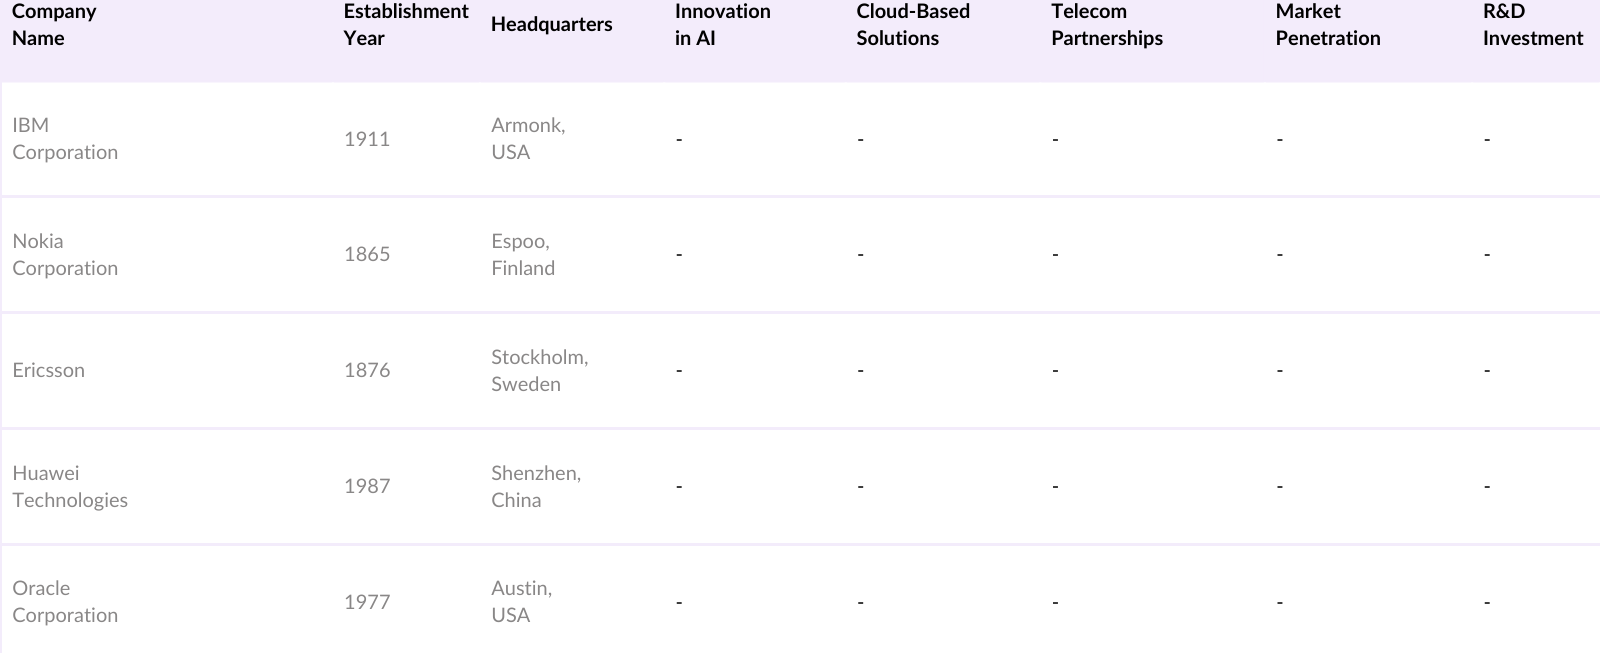The height and width of the screenshot is (653, 1600).
Task: Select the Market Penetration column header
Action: pos(1327,25)
